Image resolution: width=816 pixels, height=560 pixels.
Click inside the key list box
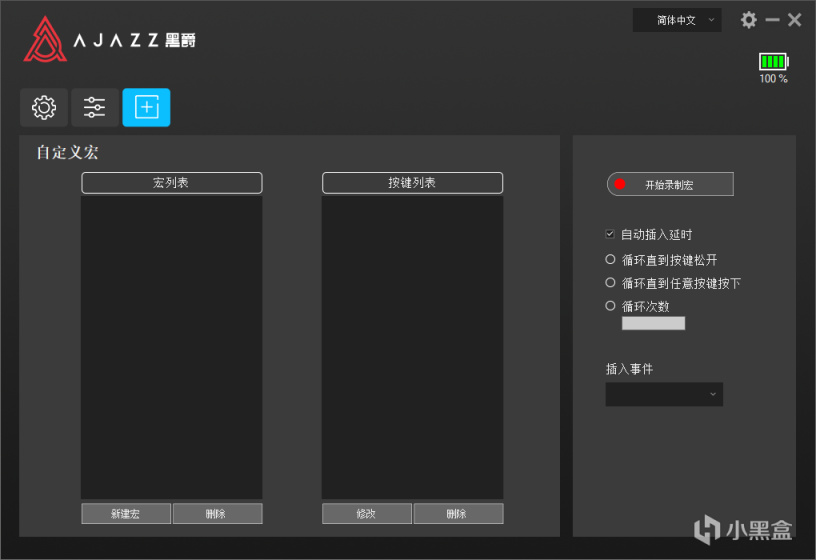point(413,347)
